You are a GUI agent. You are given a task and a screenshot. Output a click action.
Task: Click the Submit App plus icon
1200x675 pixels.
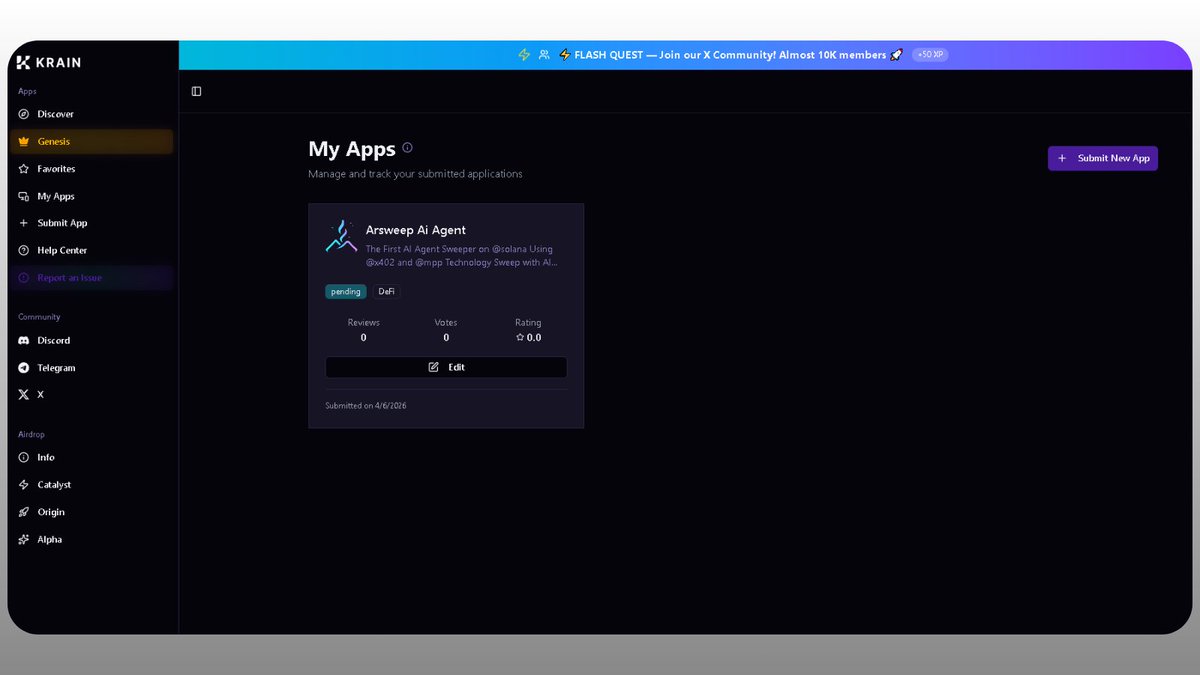click(x=24, y=223)
